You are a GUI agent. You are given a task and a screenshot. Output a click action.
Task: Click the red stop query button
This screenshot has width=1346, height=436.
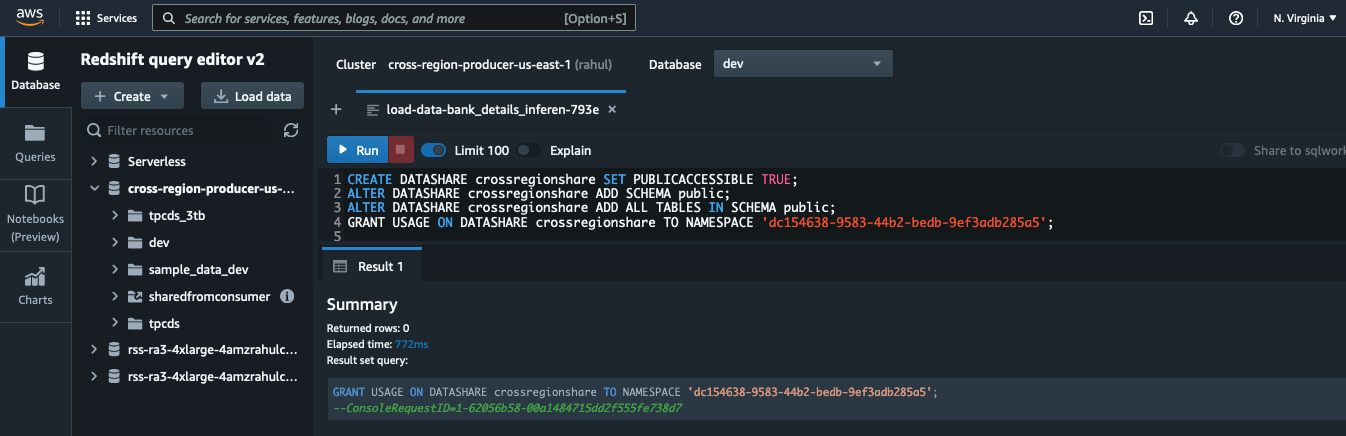pyautogui.click(x=400, y=150)
